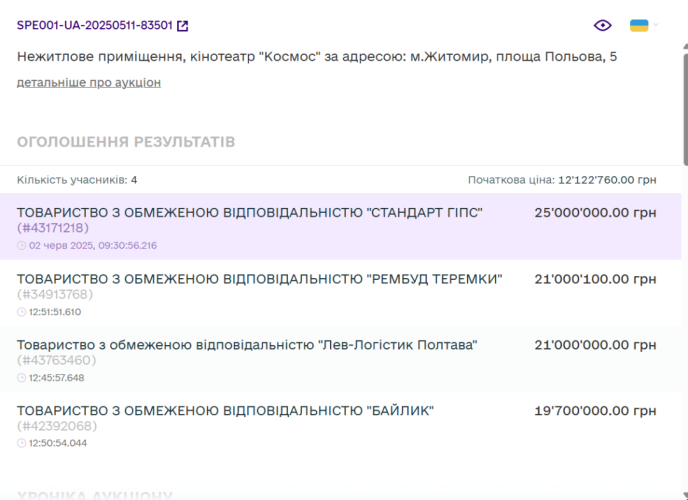Click "Кількість учасників: 4" text
This screenshot has width=688, height=500.
click(77, 180)
